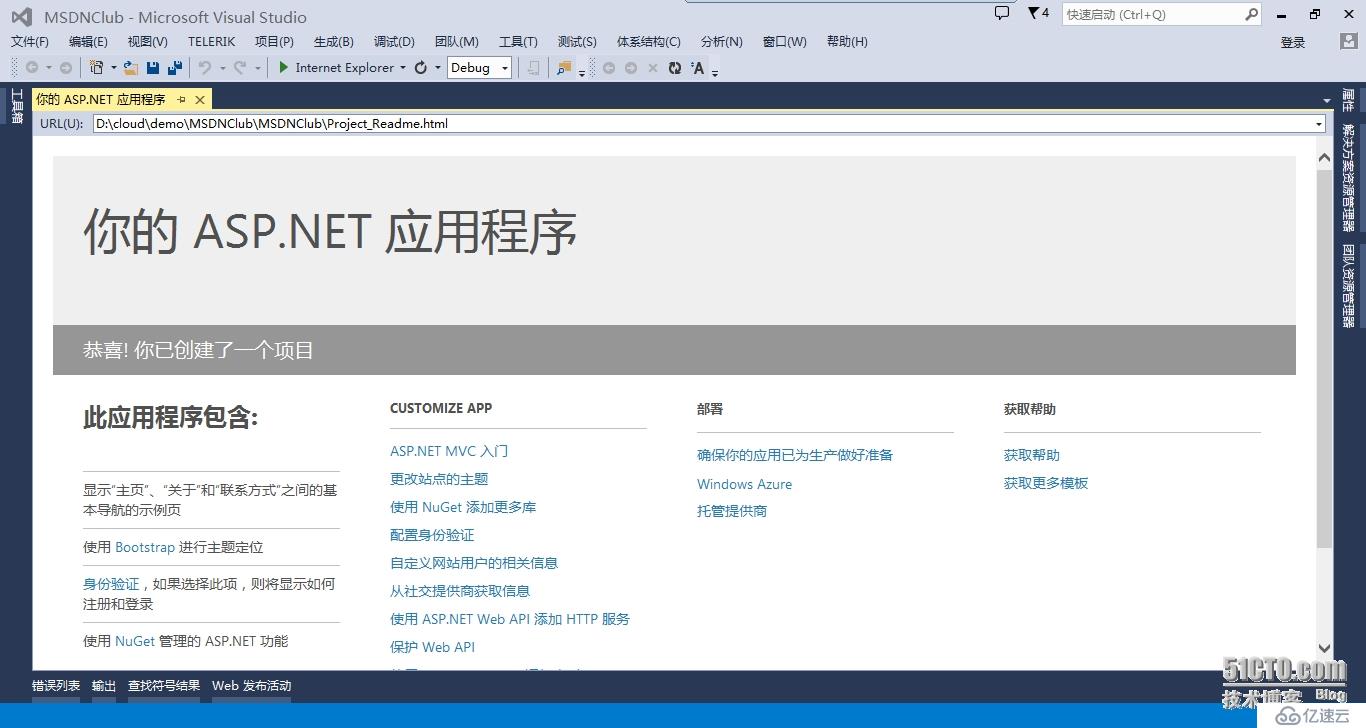This screenshot has height=728, width=1366.
Task: Open standard toolbar overflow options arrow
Action: coord(581,72)
